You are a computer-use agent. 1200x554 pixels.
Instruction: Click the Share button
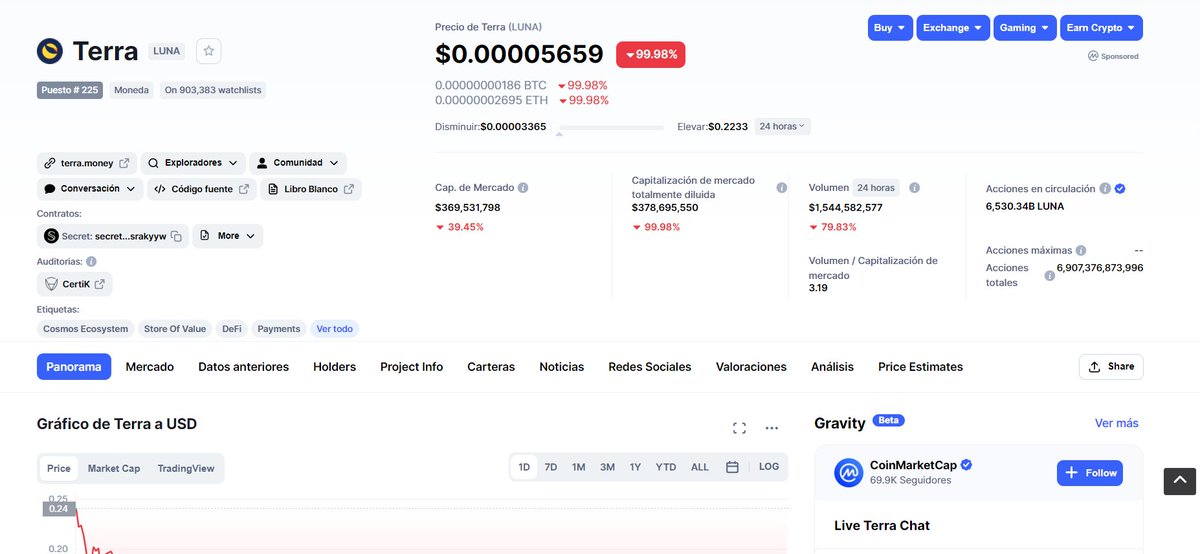[1111, 367]
